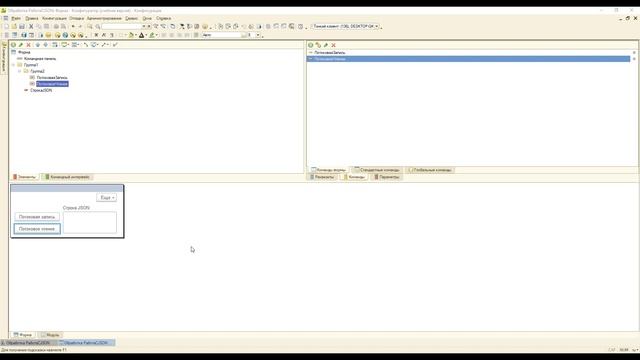Open the font name dropdown
The width and height of the screenshot is (640, 360).
[244, 36]
